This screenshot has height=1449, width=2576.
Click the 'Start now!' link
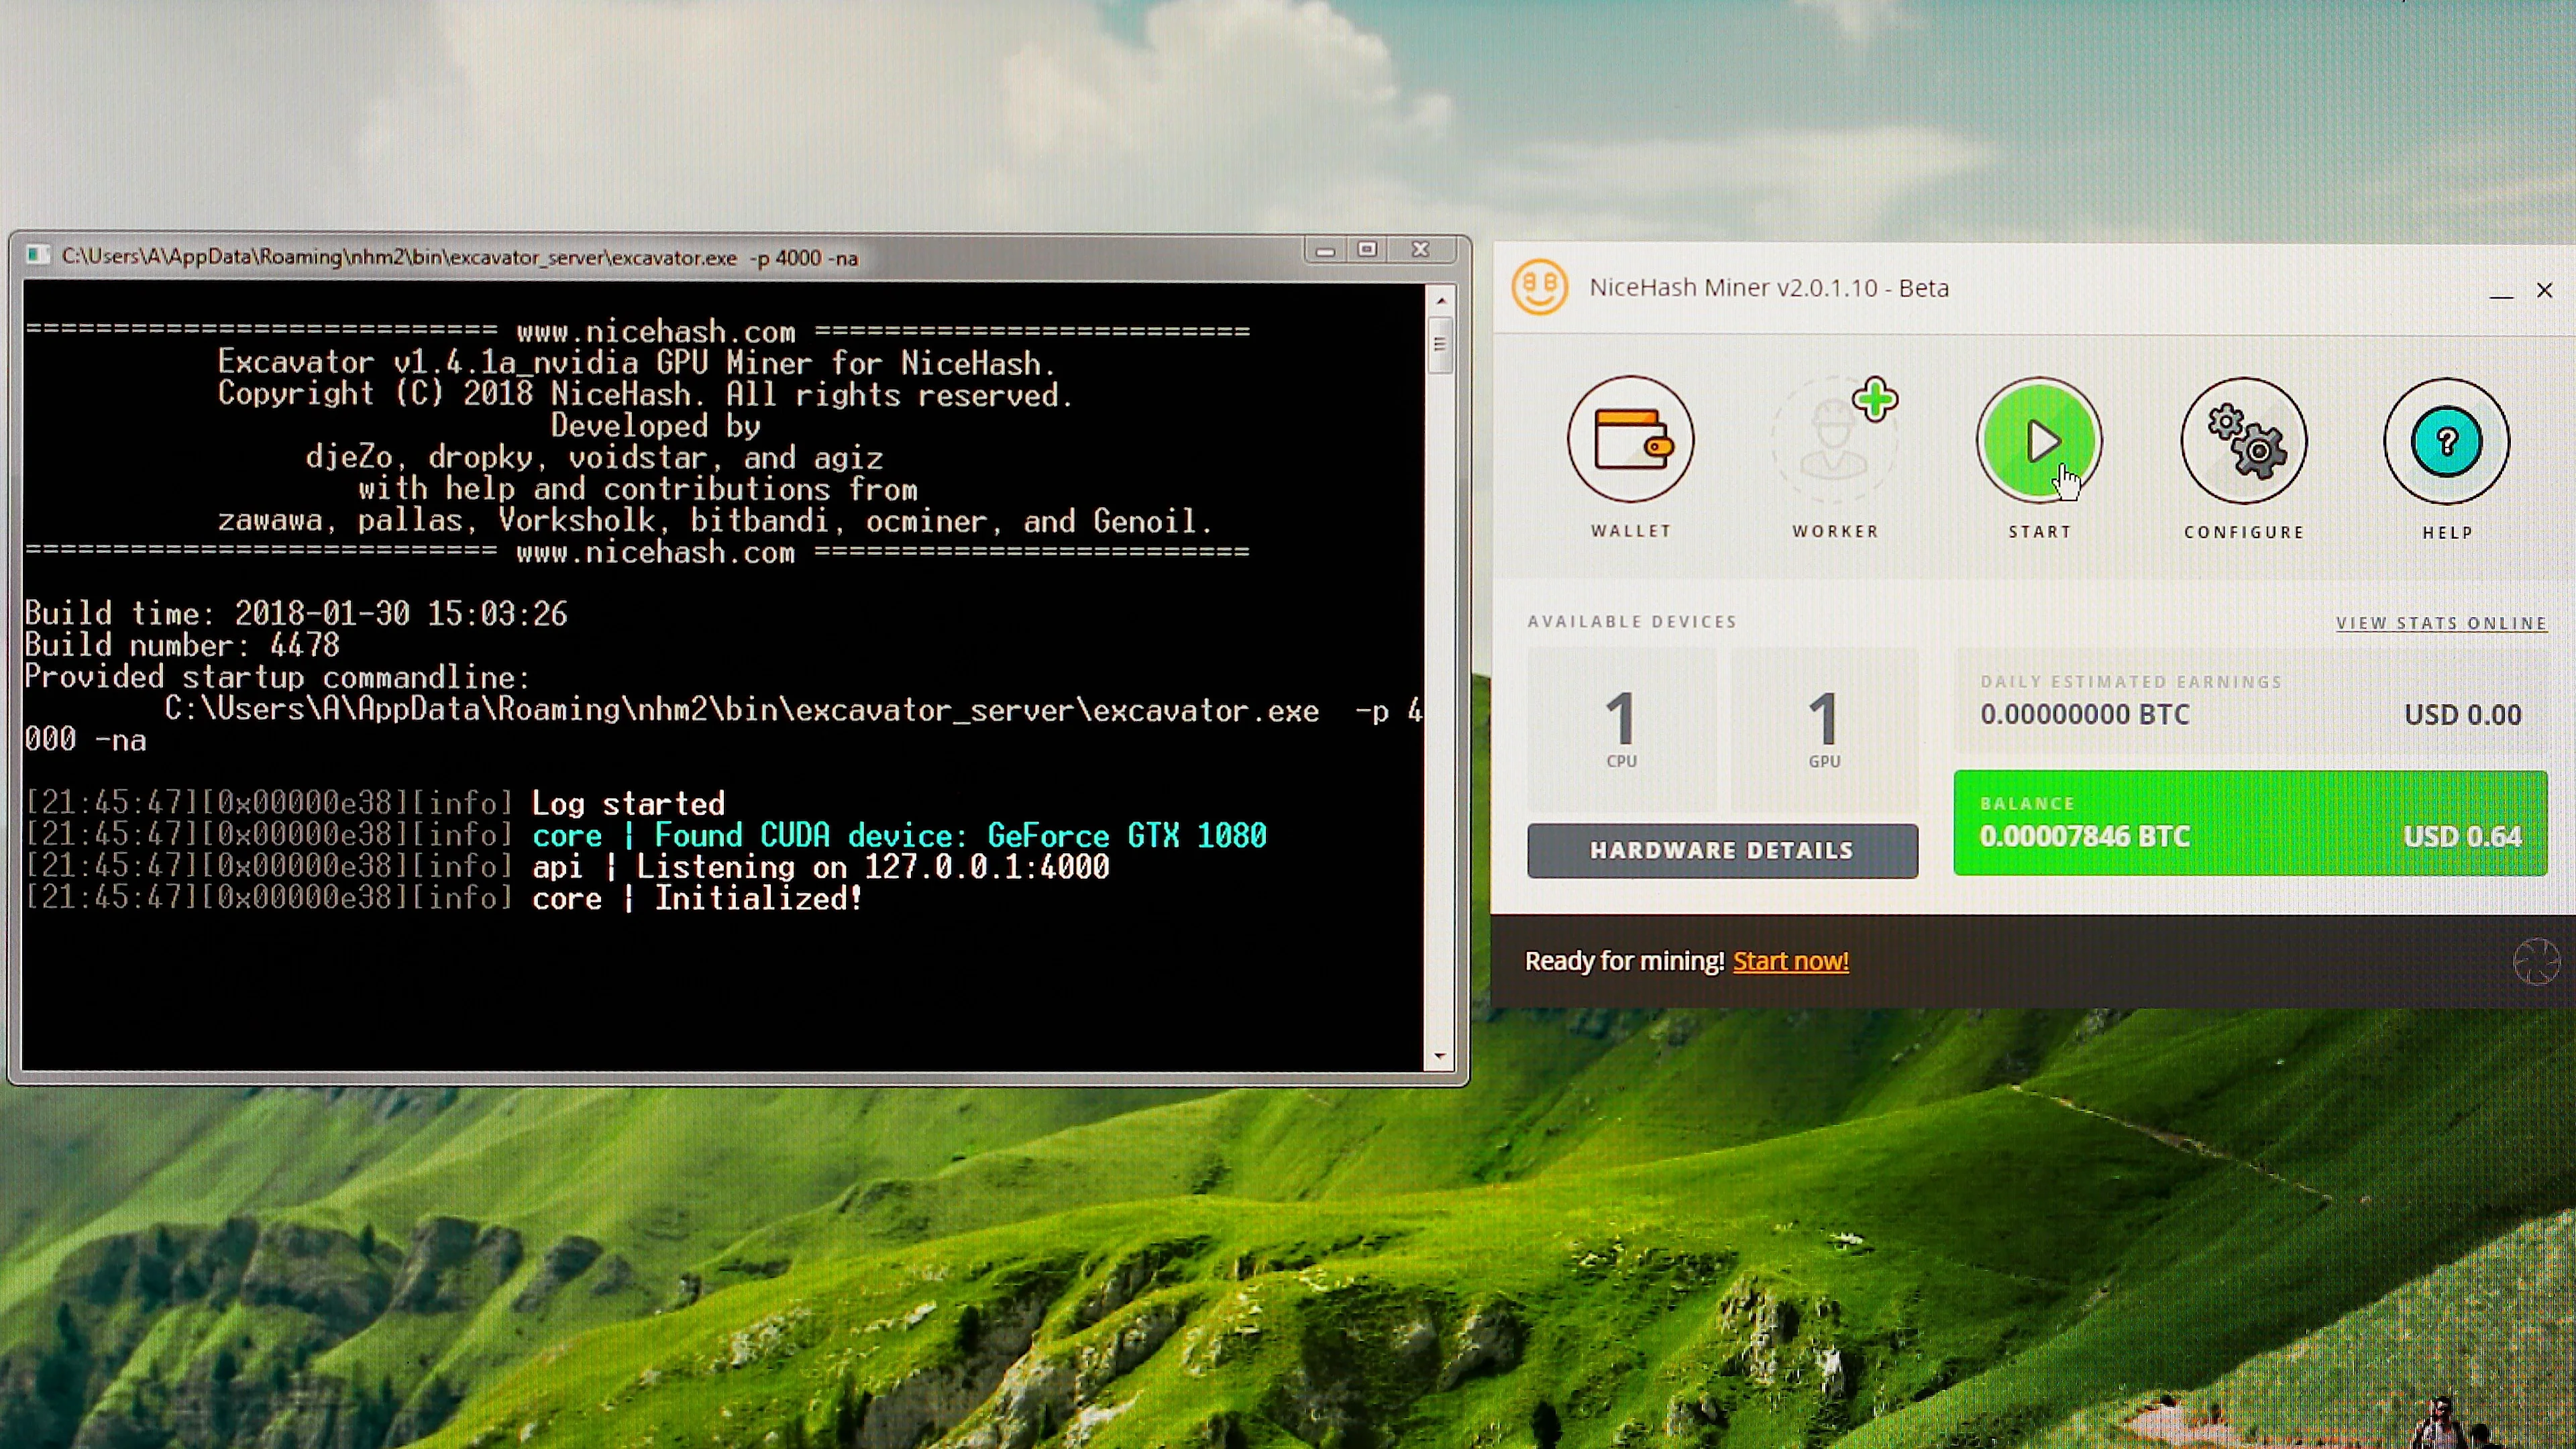pos(1790,961)
